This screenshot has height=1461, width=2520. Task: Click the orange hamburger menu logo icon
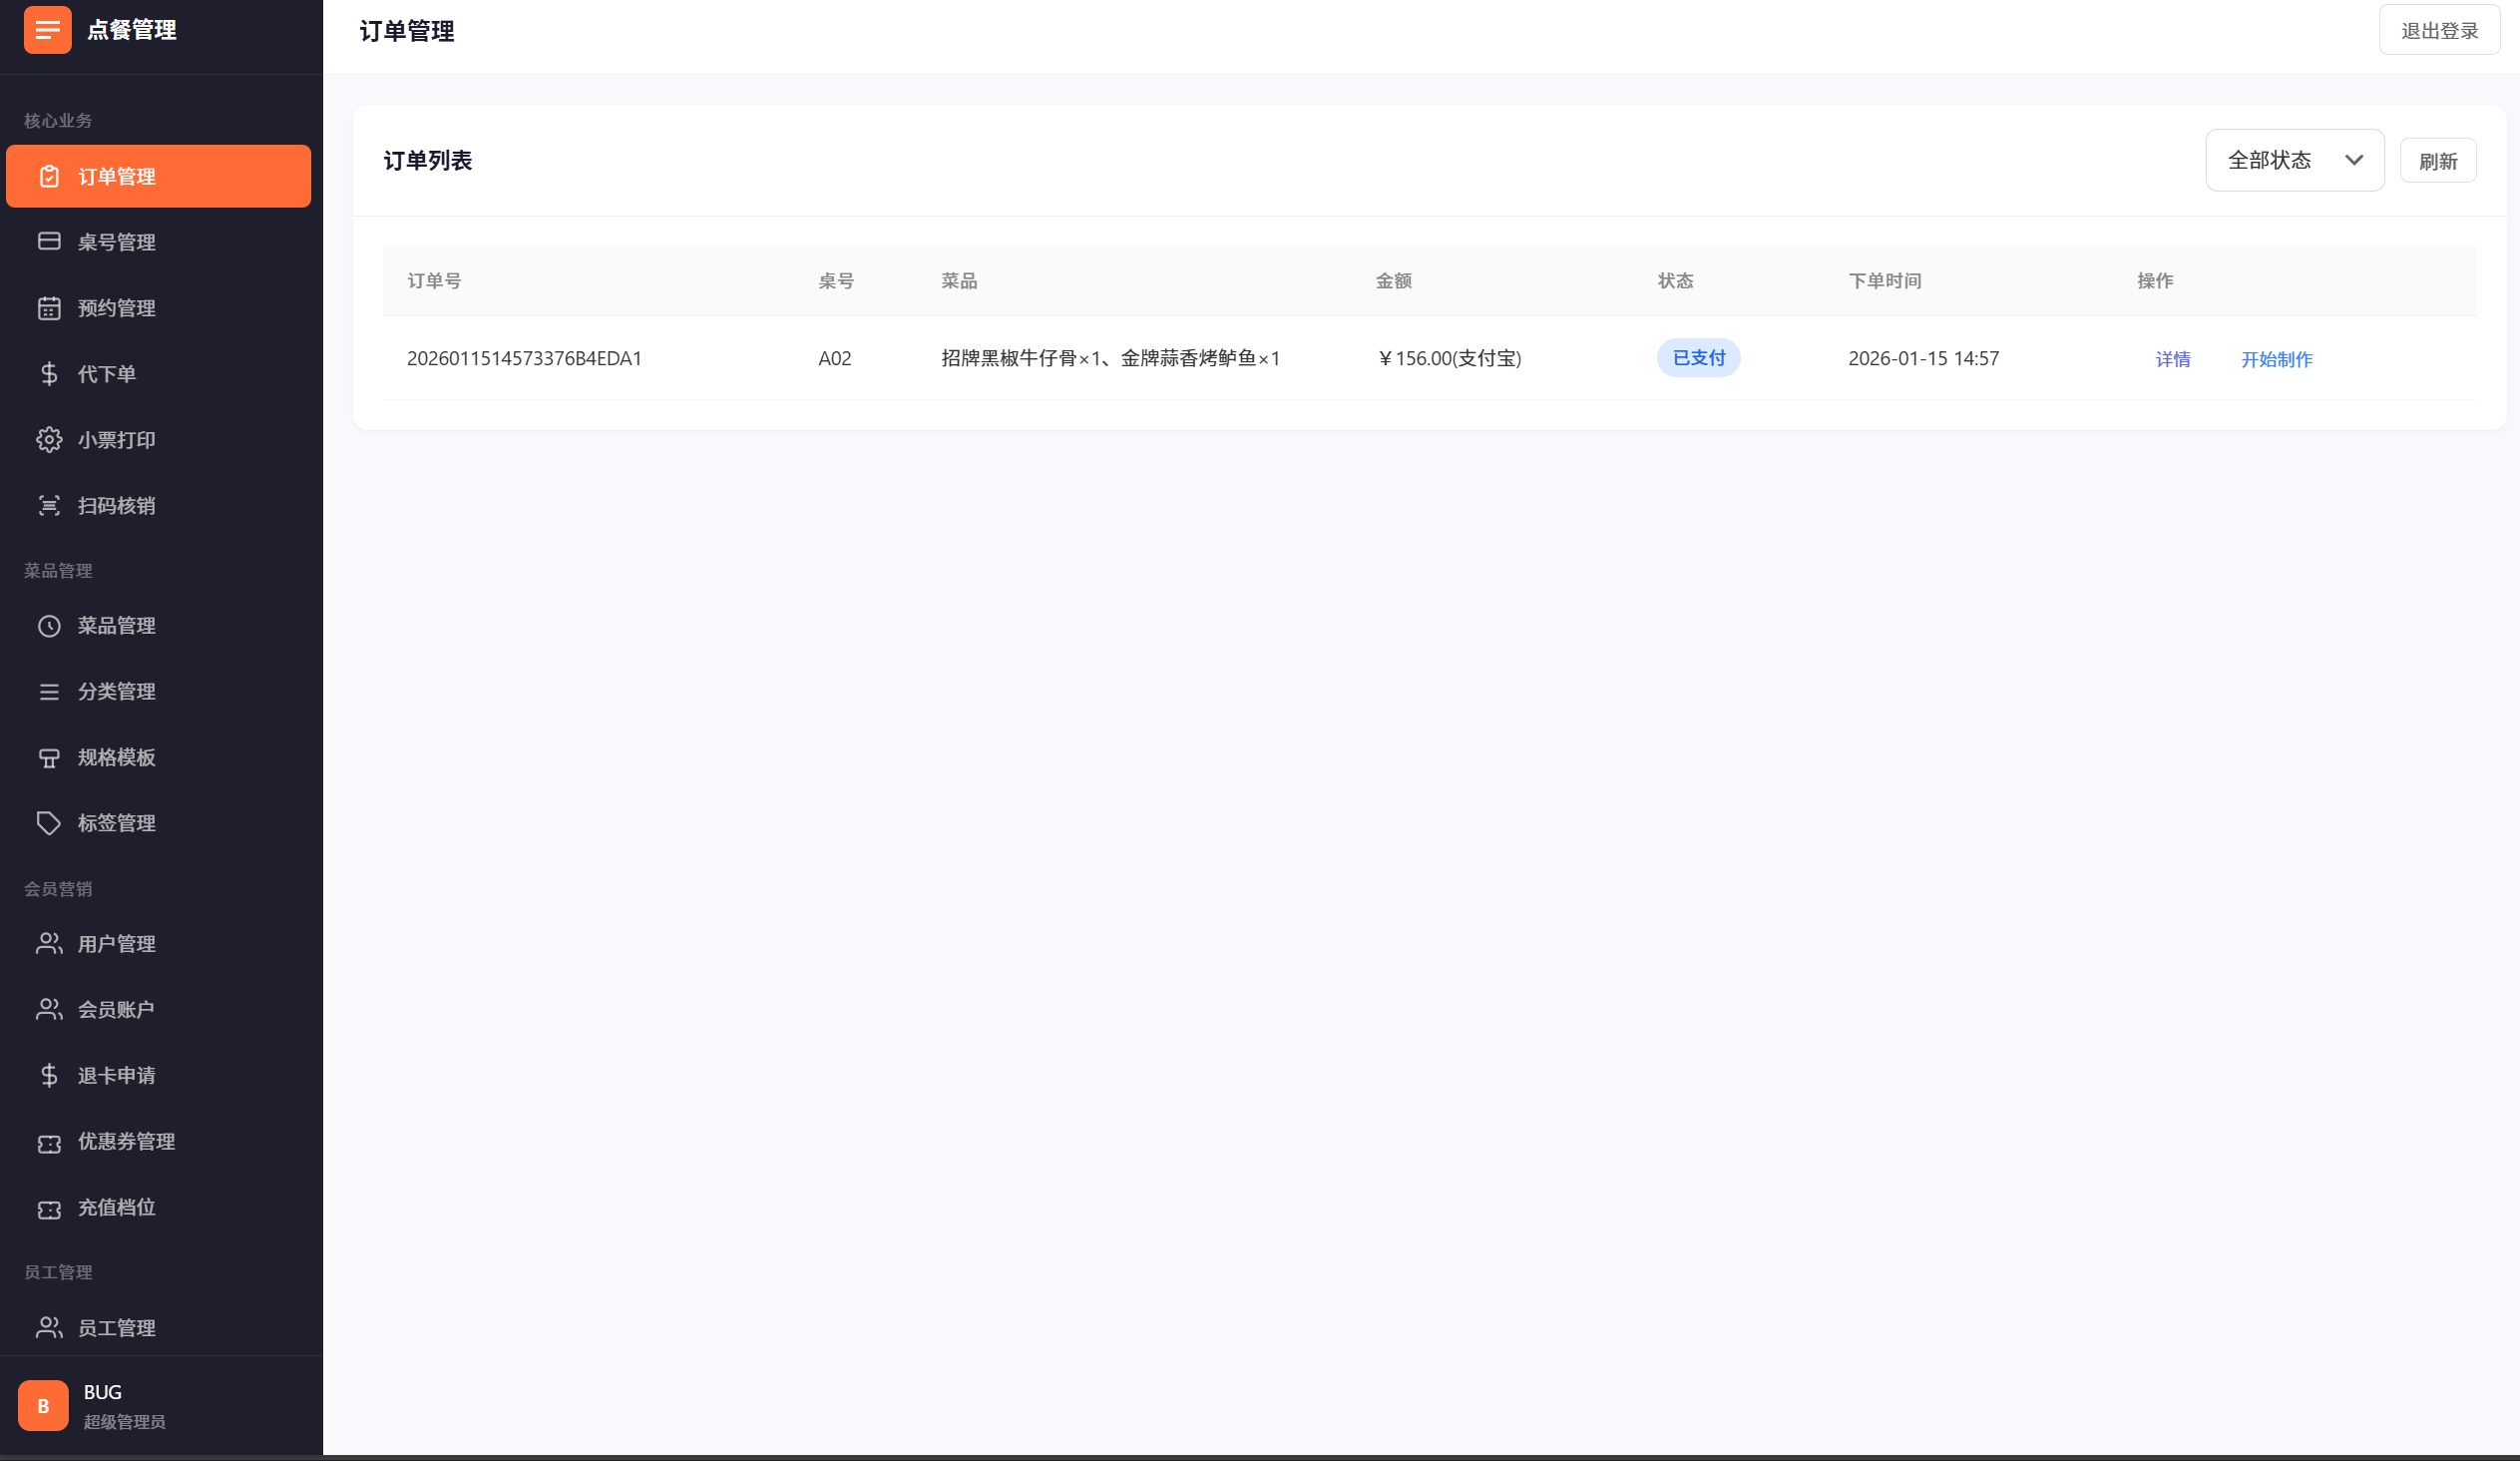47,30
